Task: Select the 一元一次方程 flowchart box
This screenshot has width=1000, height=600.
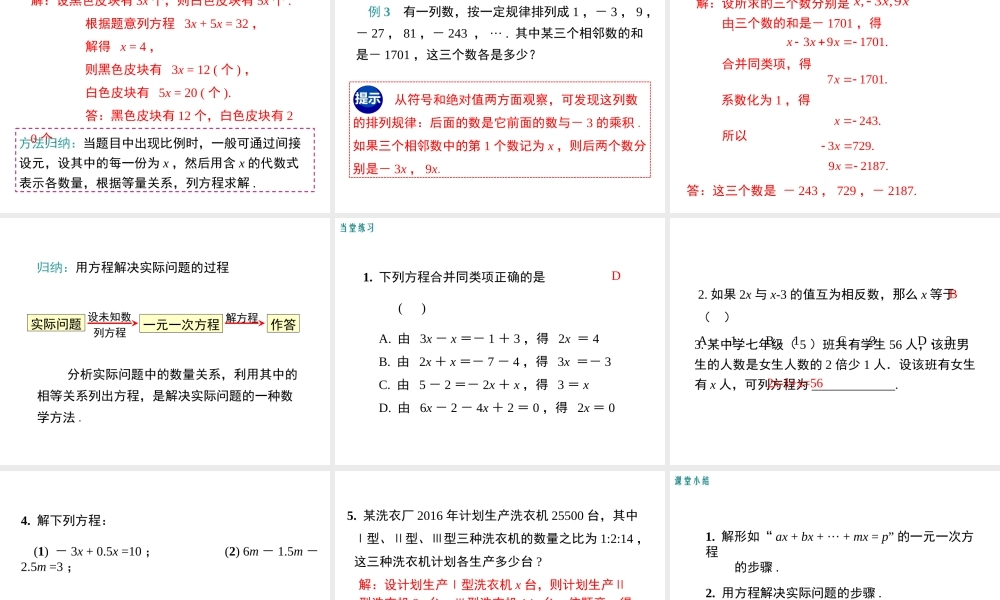Action: pos(181,325)
